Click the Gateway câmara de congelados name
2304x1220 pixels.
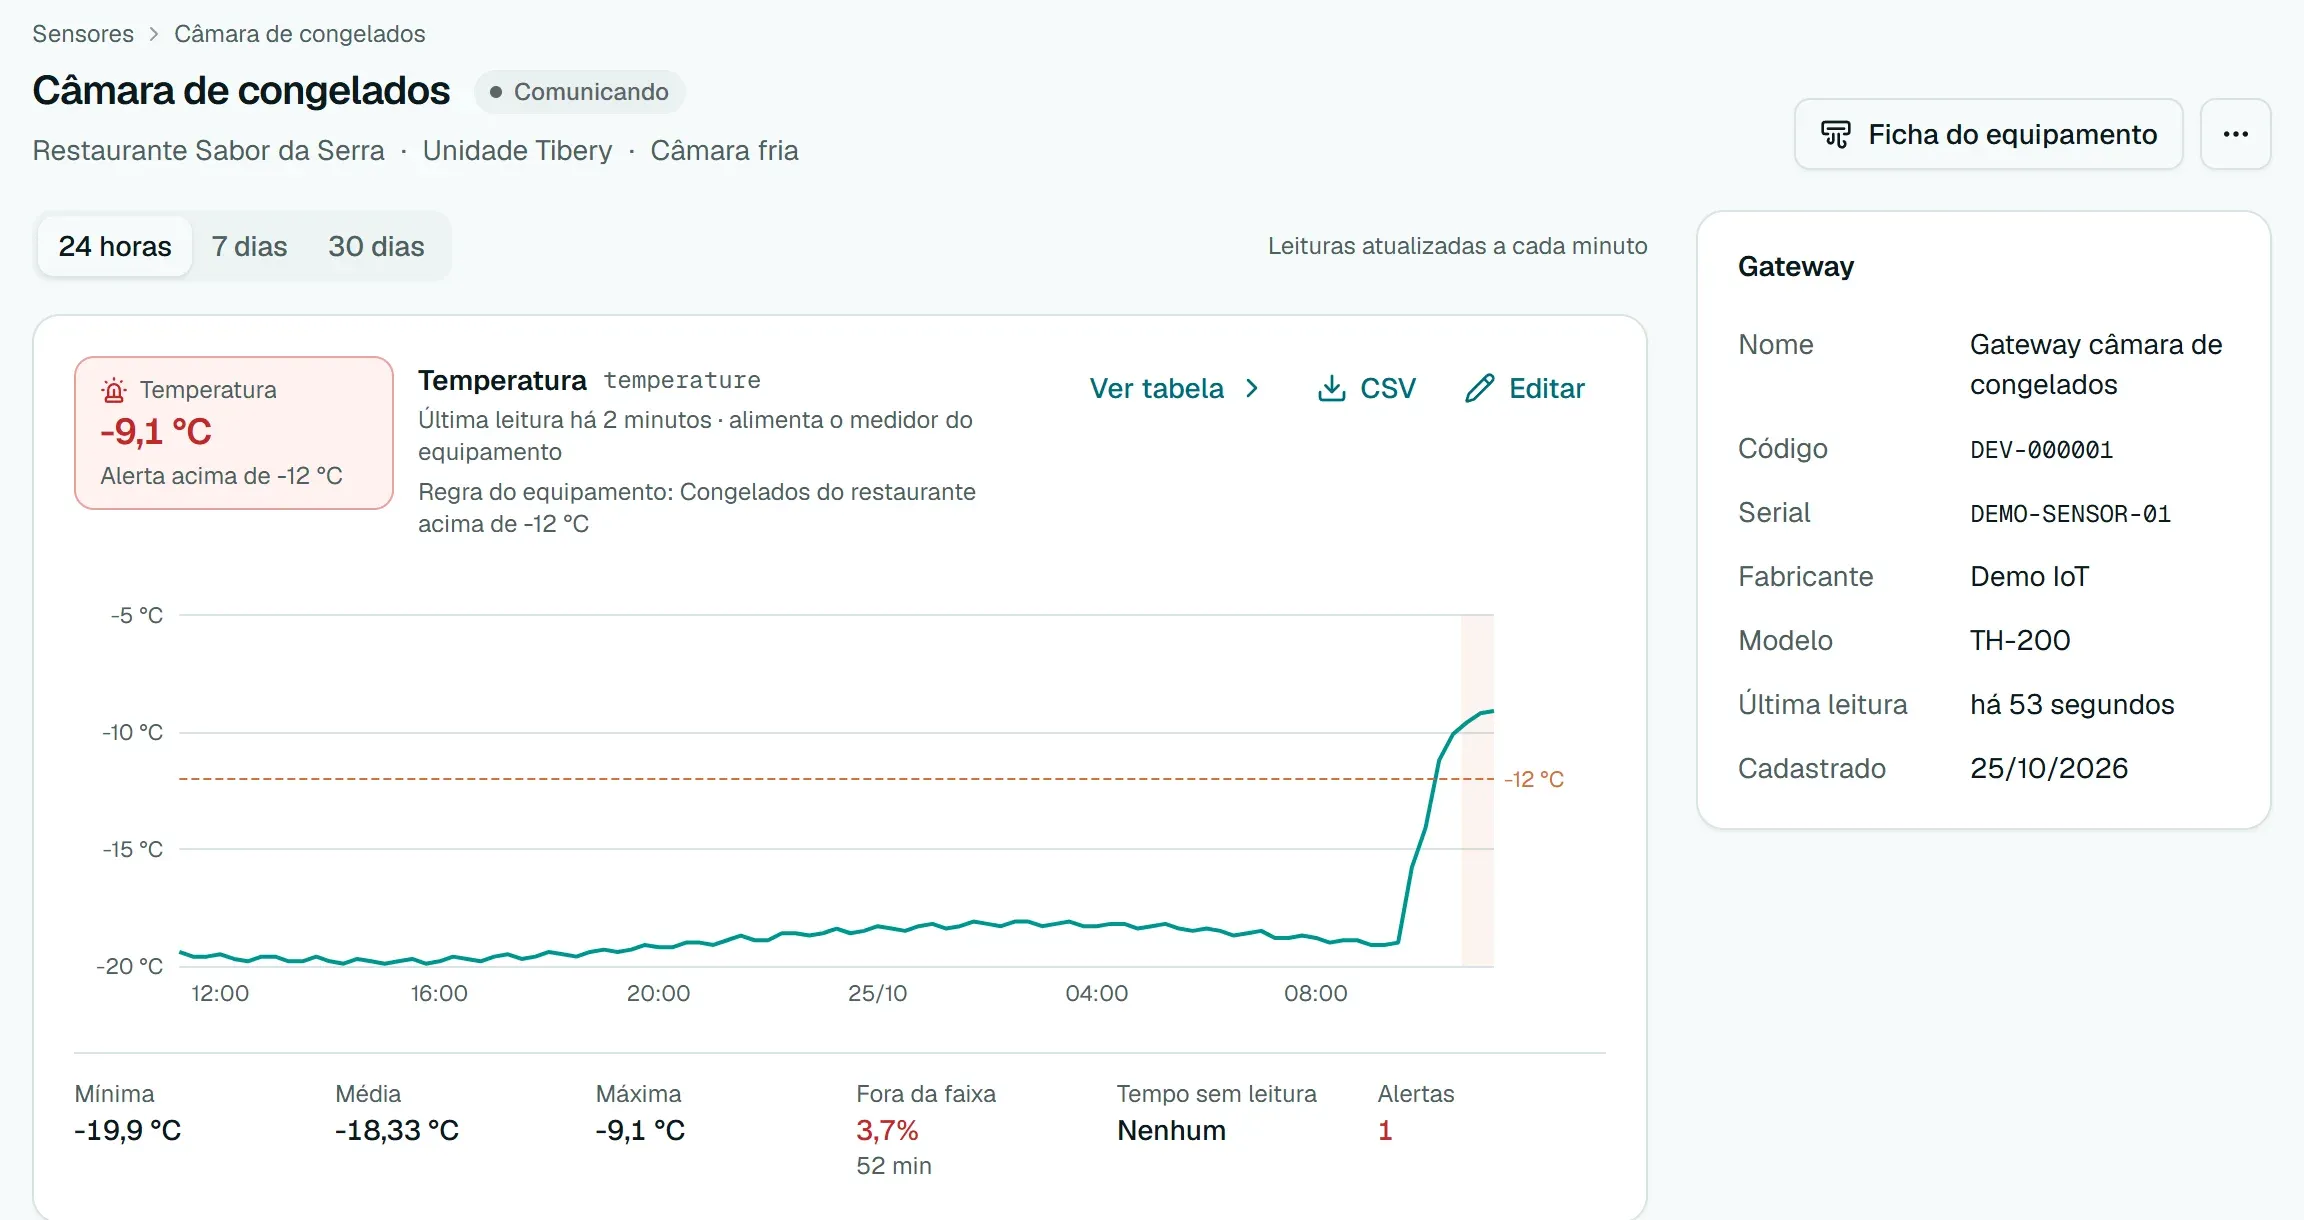click(x=2096, y=364)
